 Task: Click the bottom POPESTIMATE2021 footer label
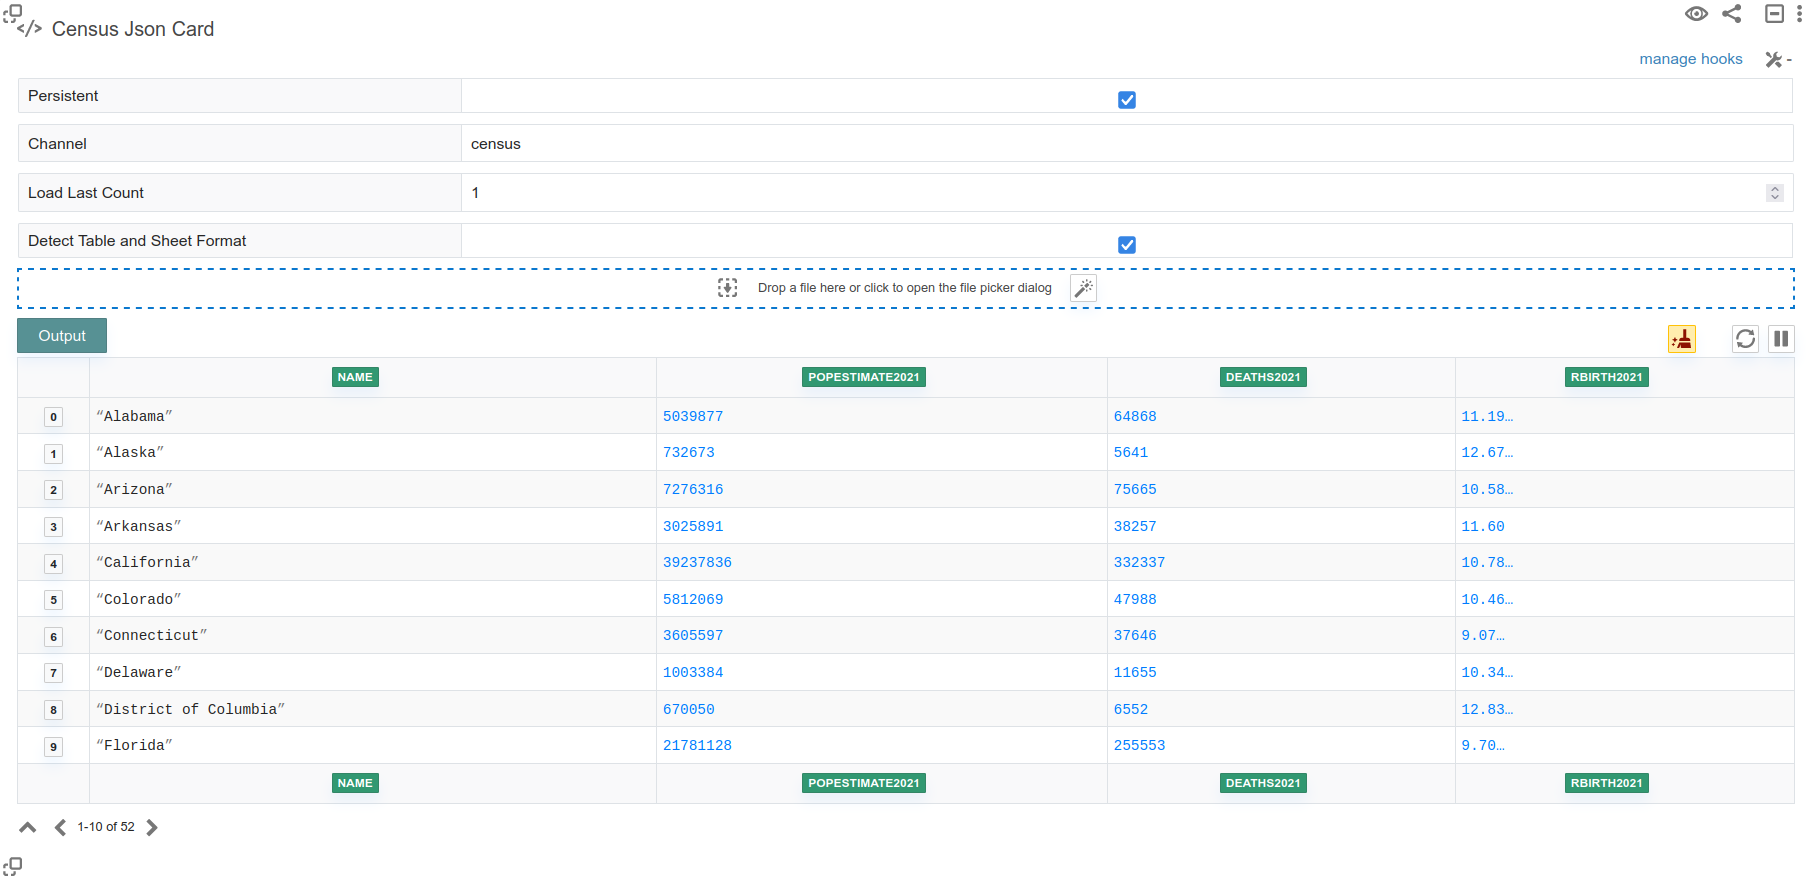864,783
